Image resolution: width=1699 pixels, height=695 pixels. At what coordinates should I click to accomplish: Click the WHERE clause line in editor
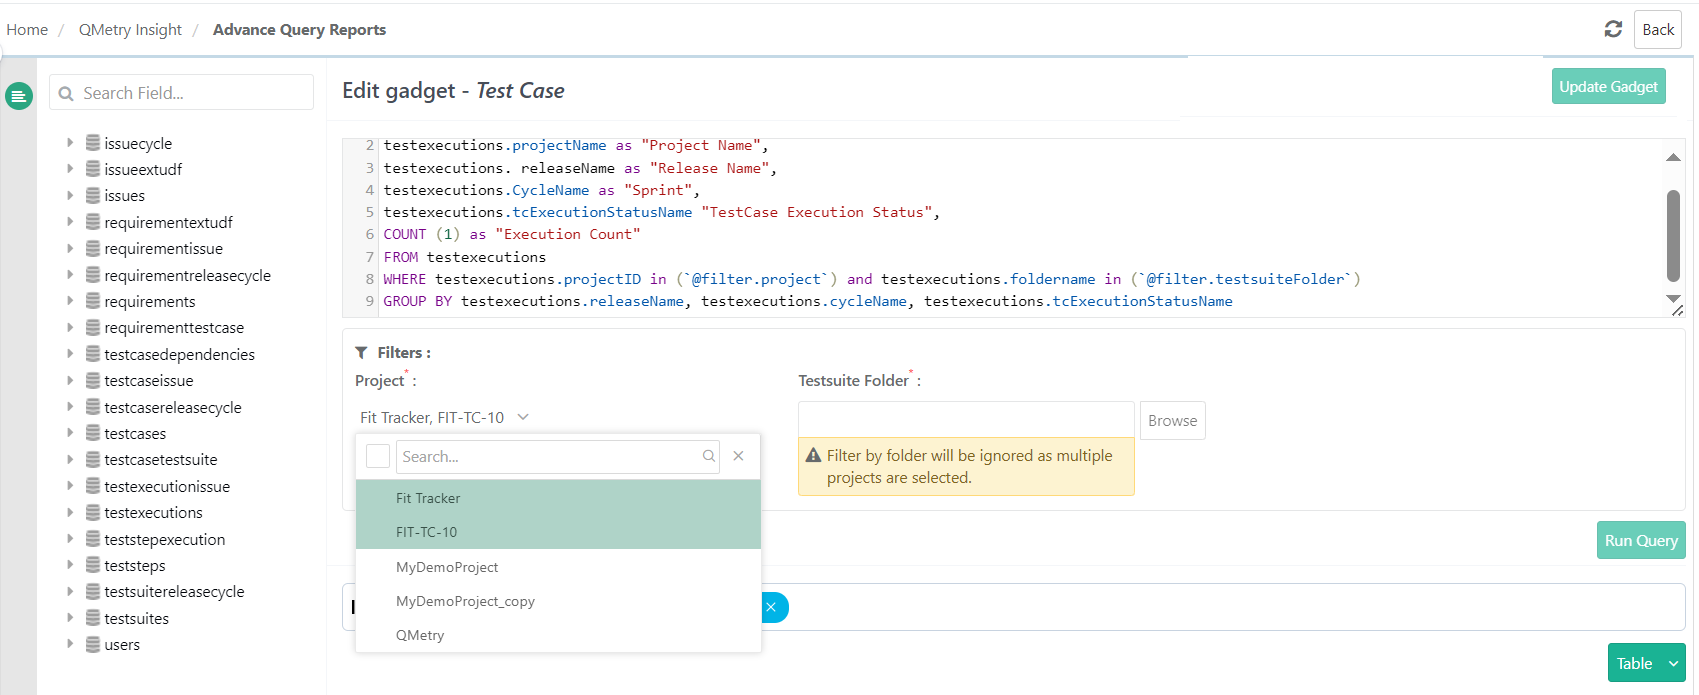point(872,279)
